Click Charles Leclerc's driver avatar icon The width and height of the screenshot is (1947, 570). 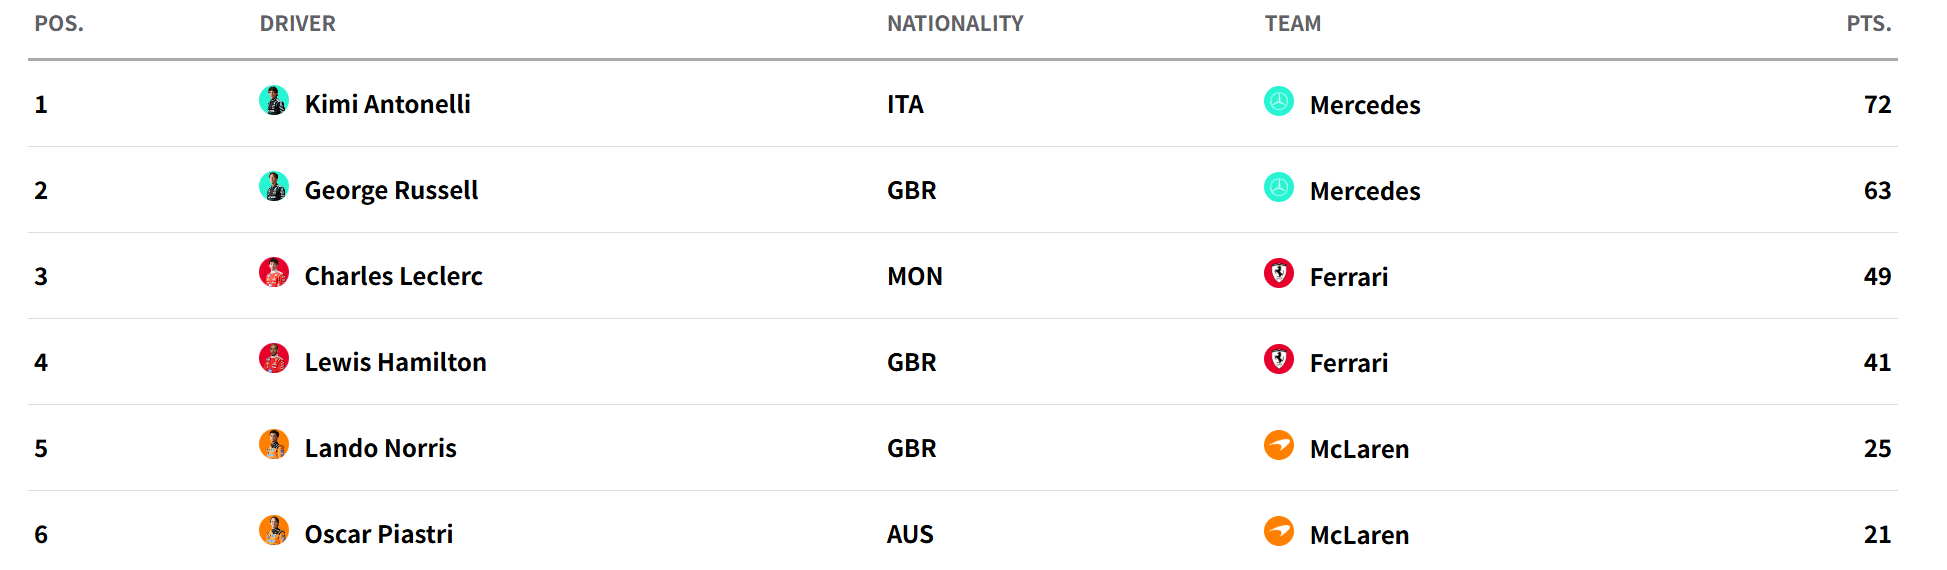(274, 273)
